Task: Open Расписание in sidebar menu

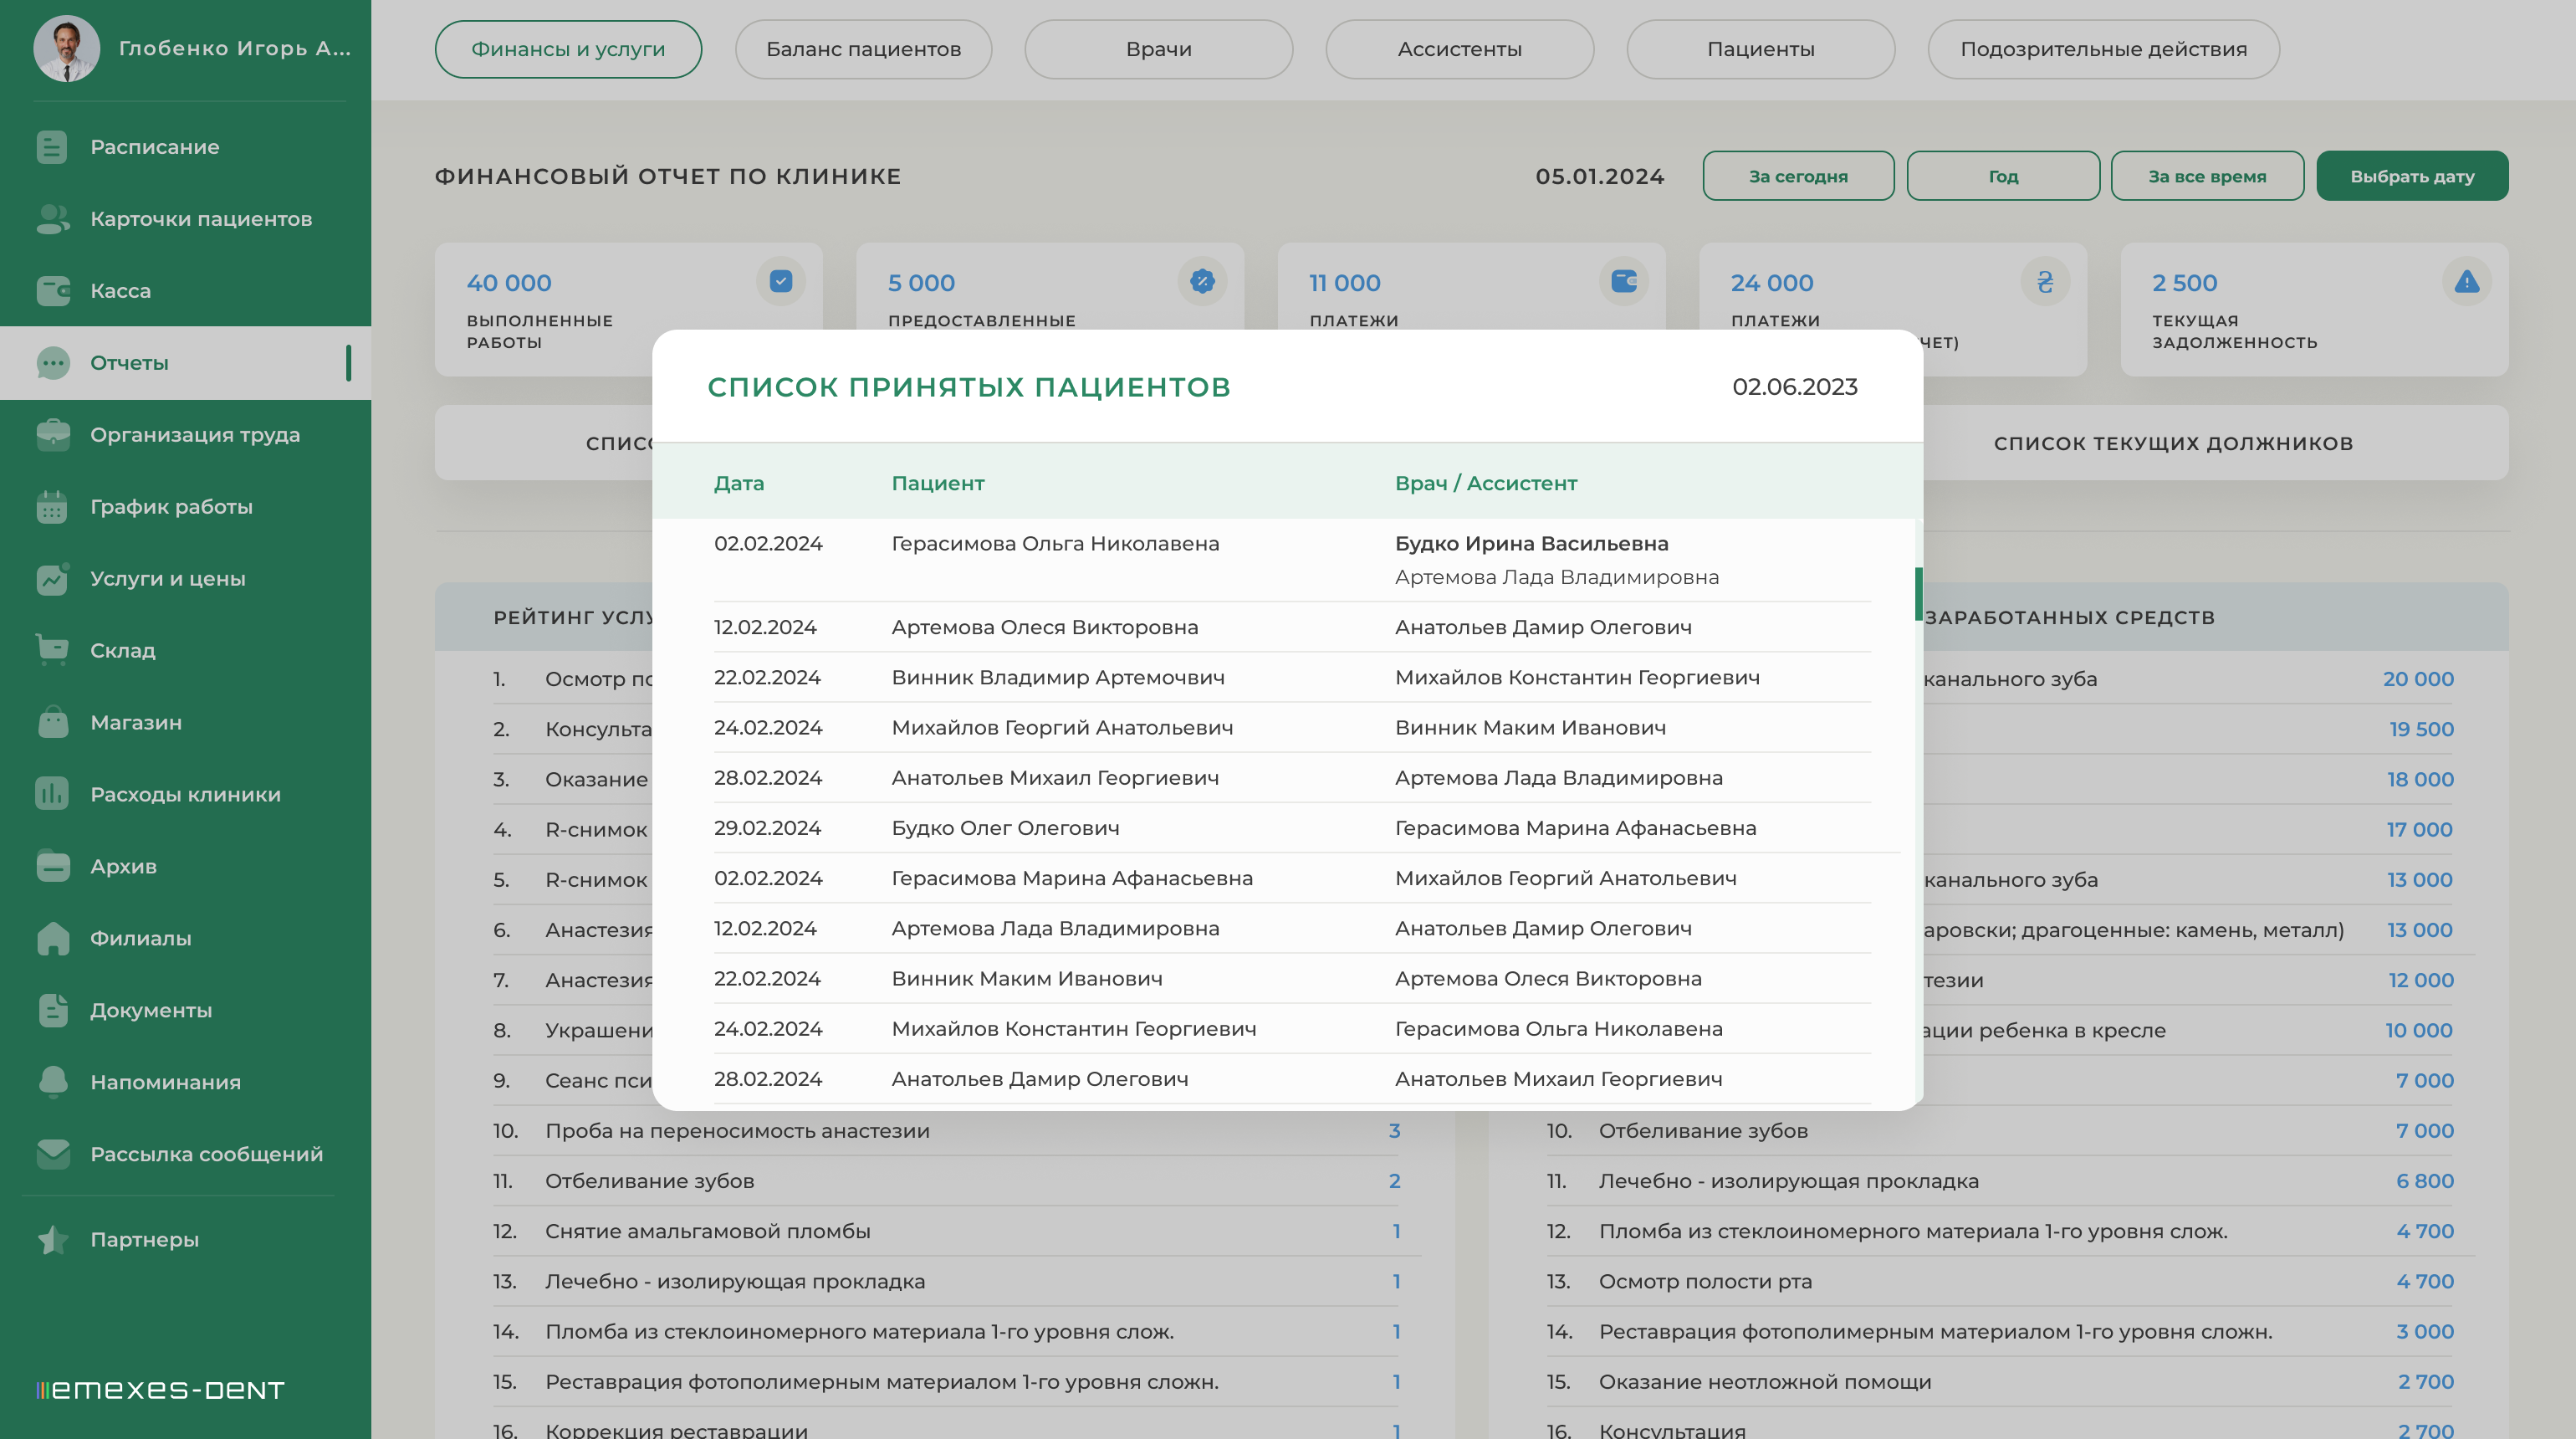Action: [x=154, y=147]
